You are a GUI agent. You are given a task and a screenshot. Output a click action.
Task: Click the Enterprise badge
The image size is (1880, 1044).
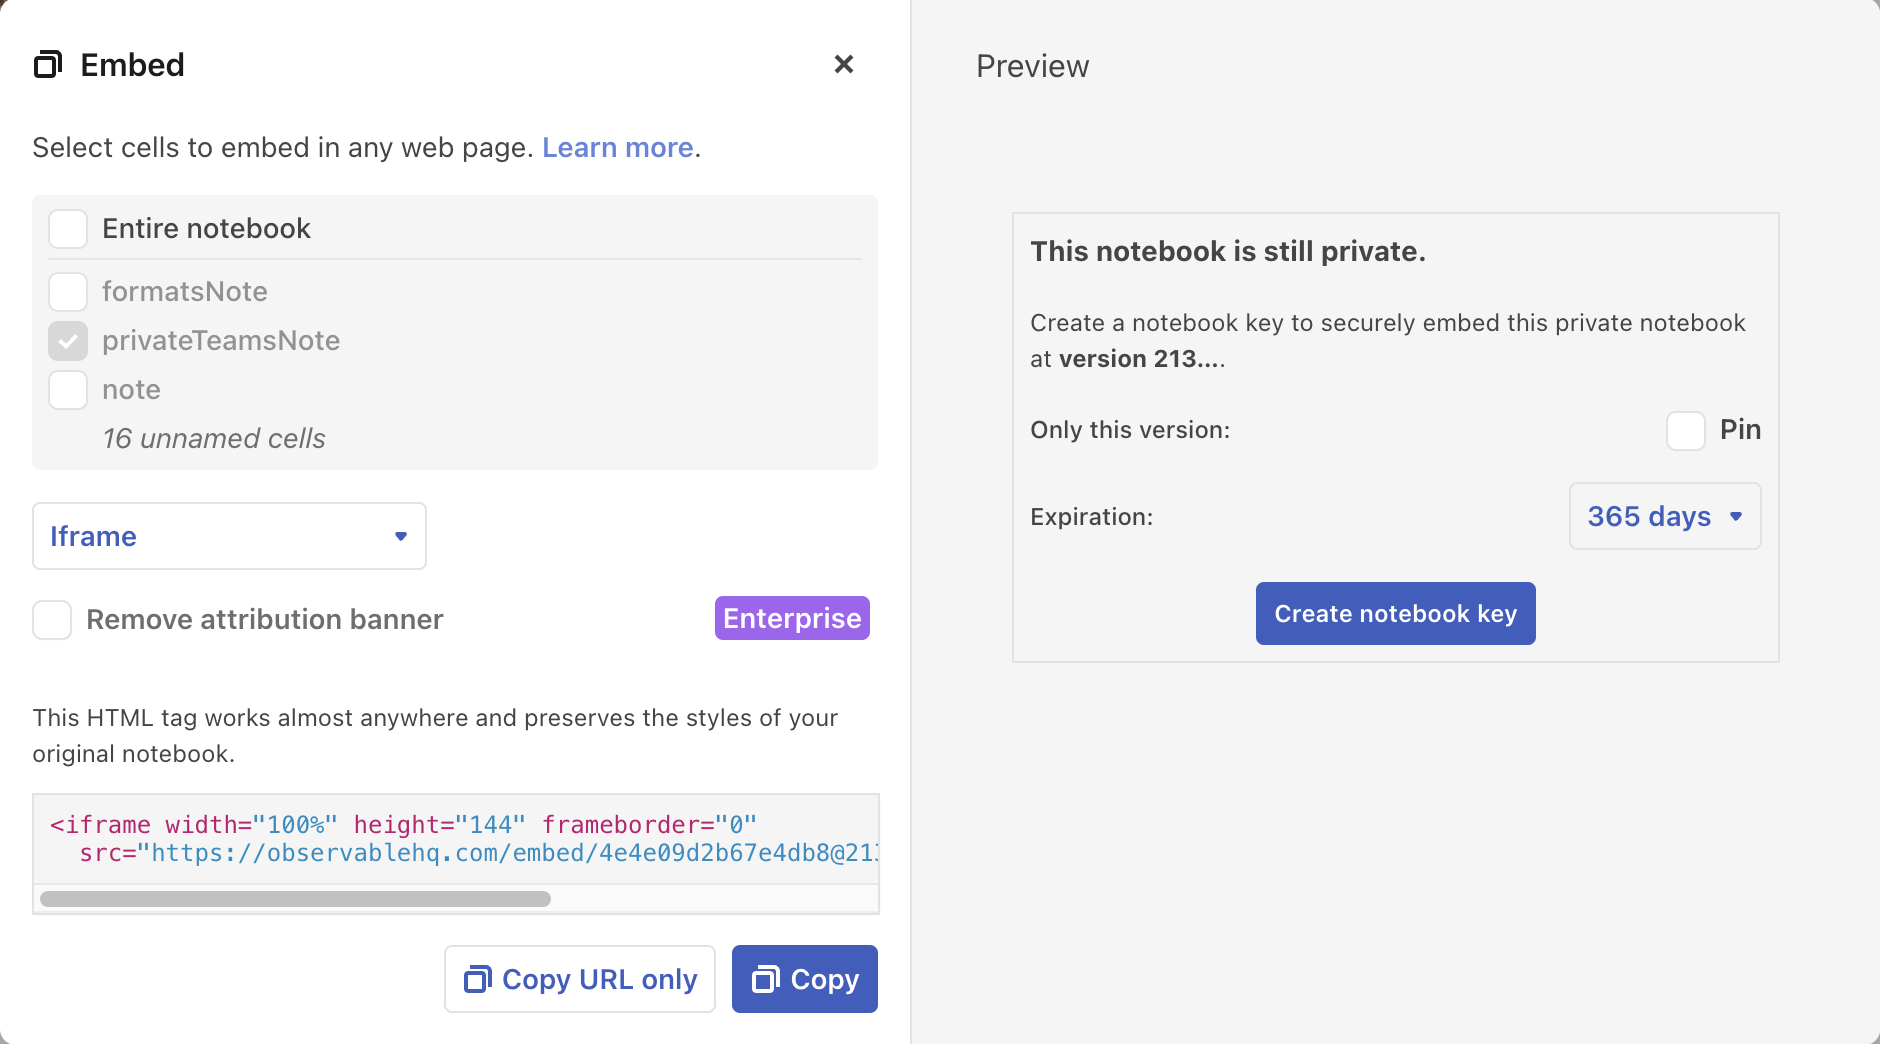point(791,618)
